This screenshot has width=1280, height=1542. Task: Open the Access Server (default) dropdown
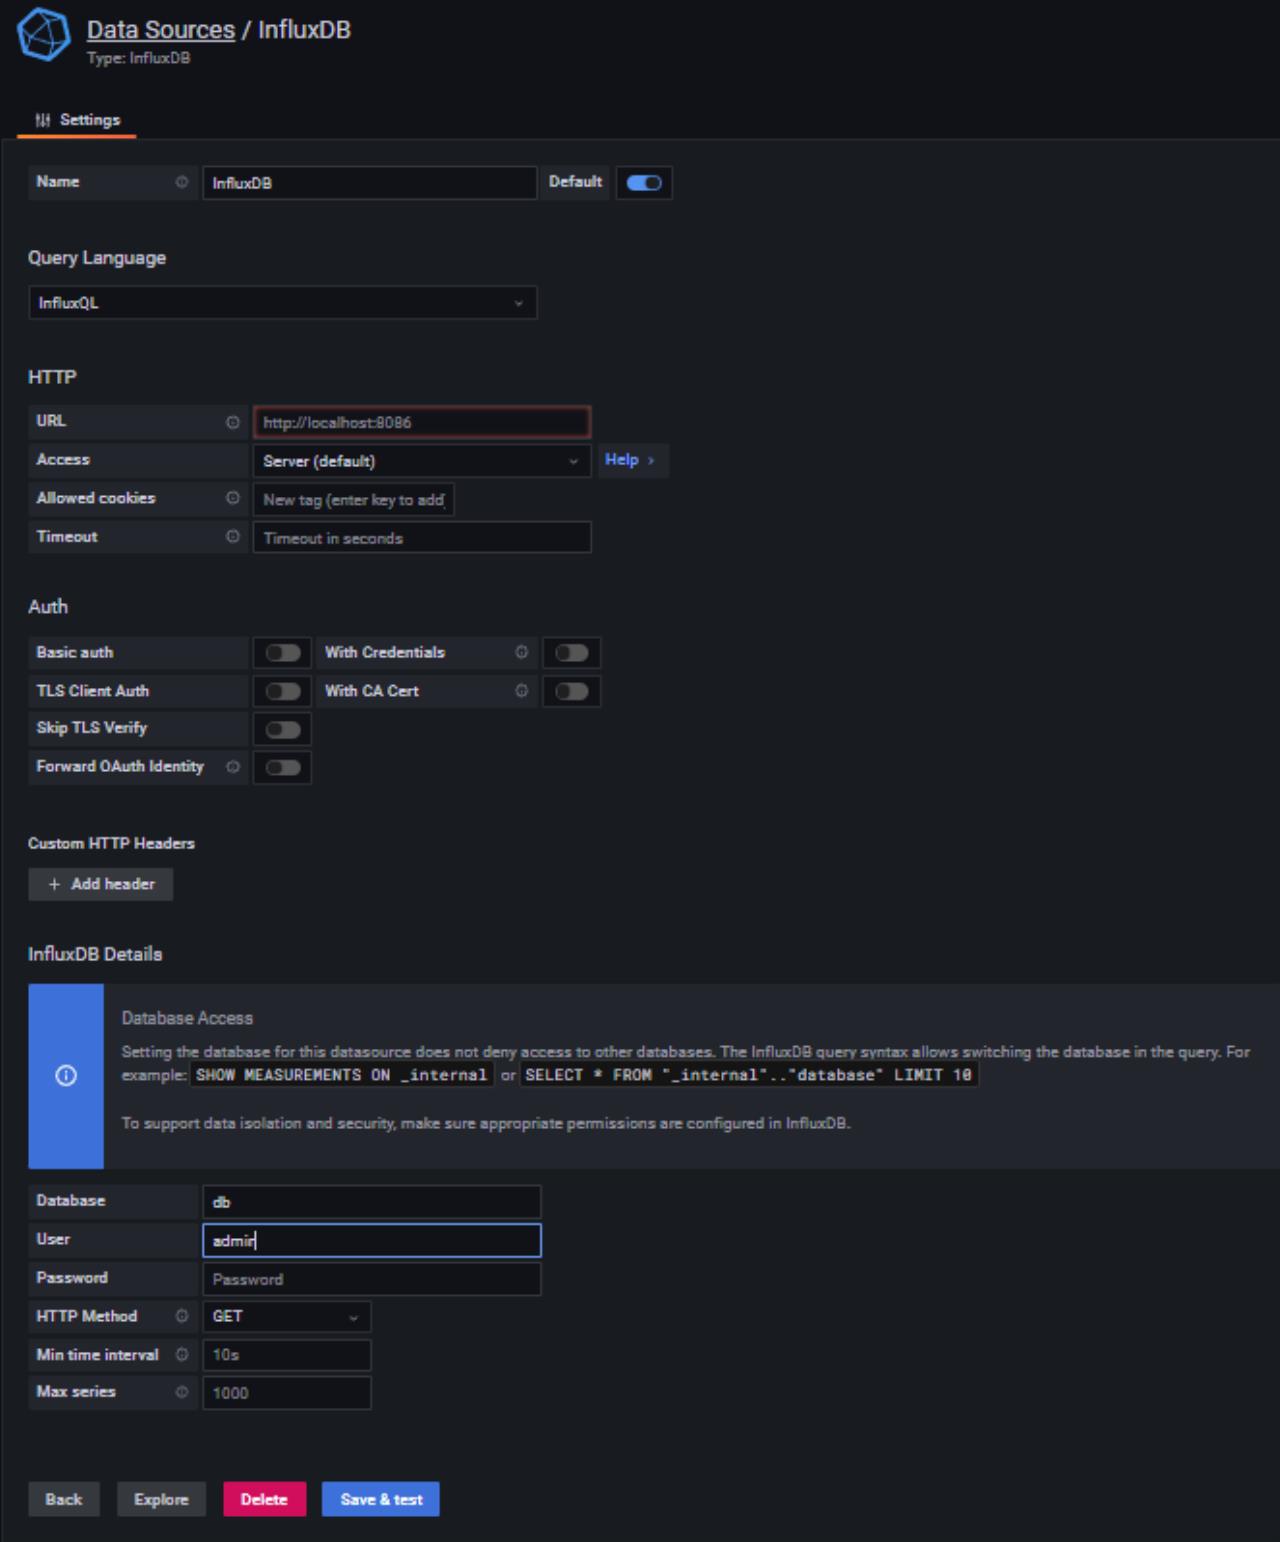[422, 461]
